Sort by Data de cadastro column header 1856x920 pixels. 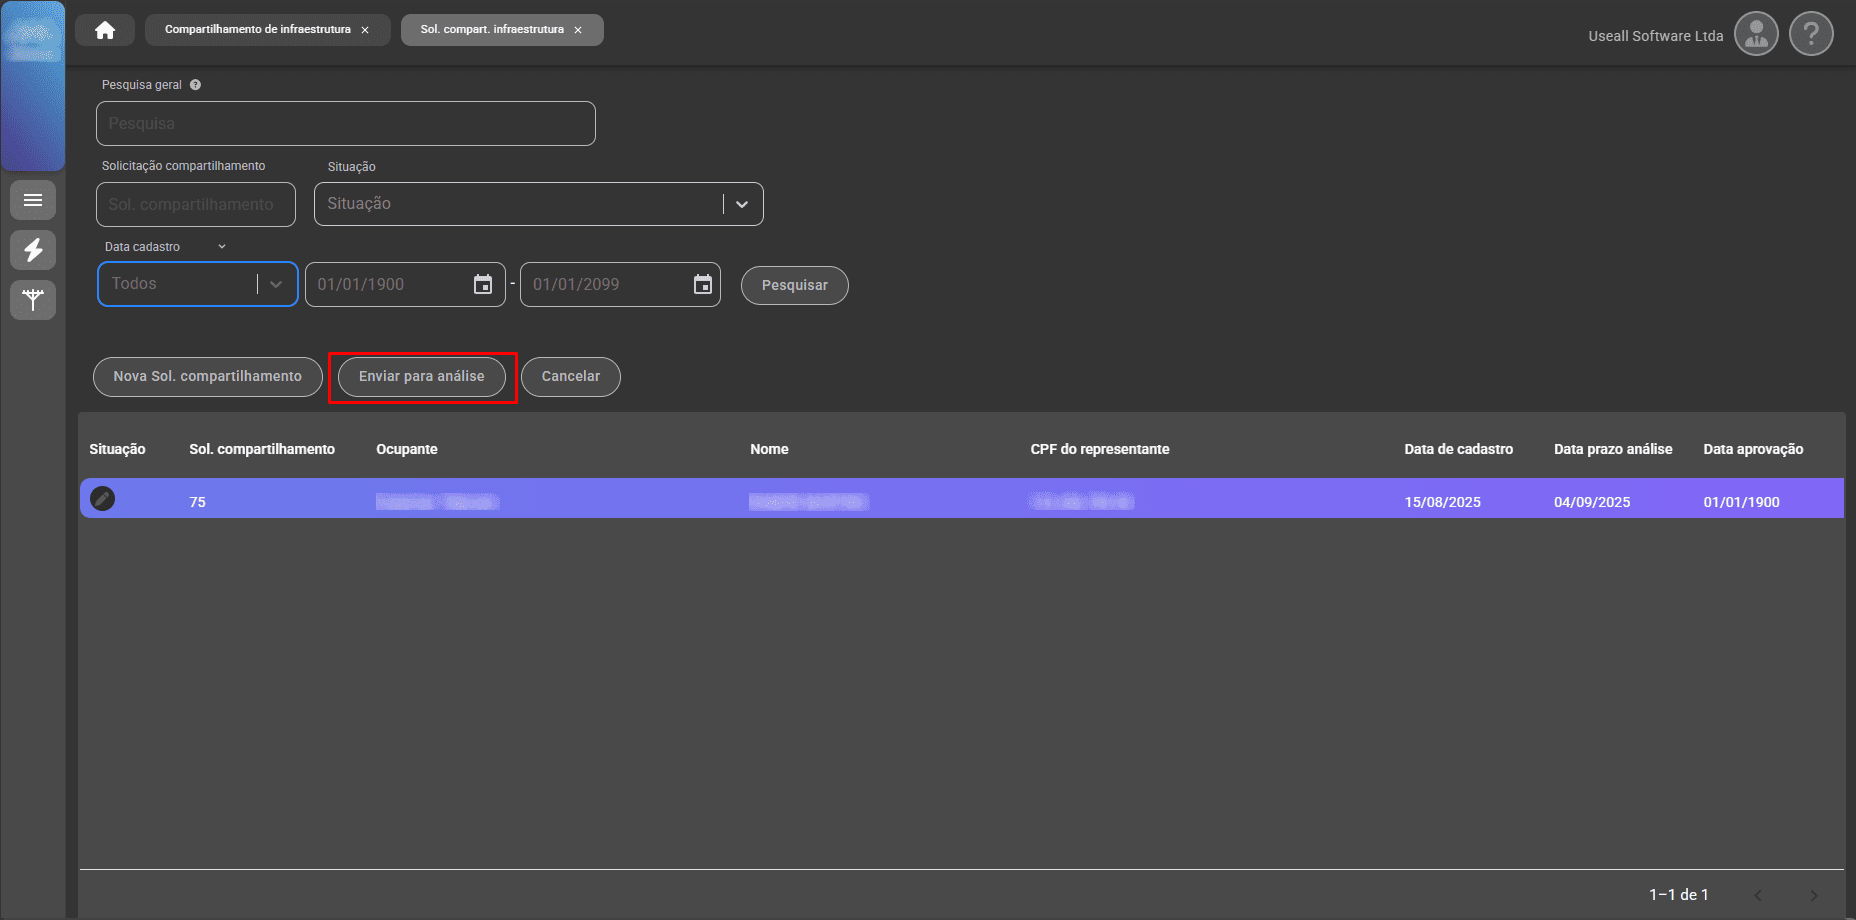coord(1458,449)
